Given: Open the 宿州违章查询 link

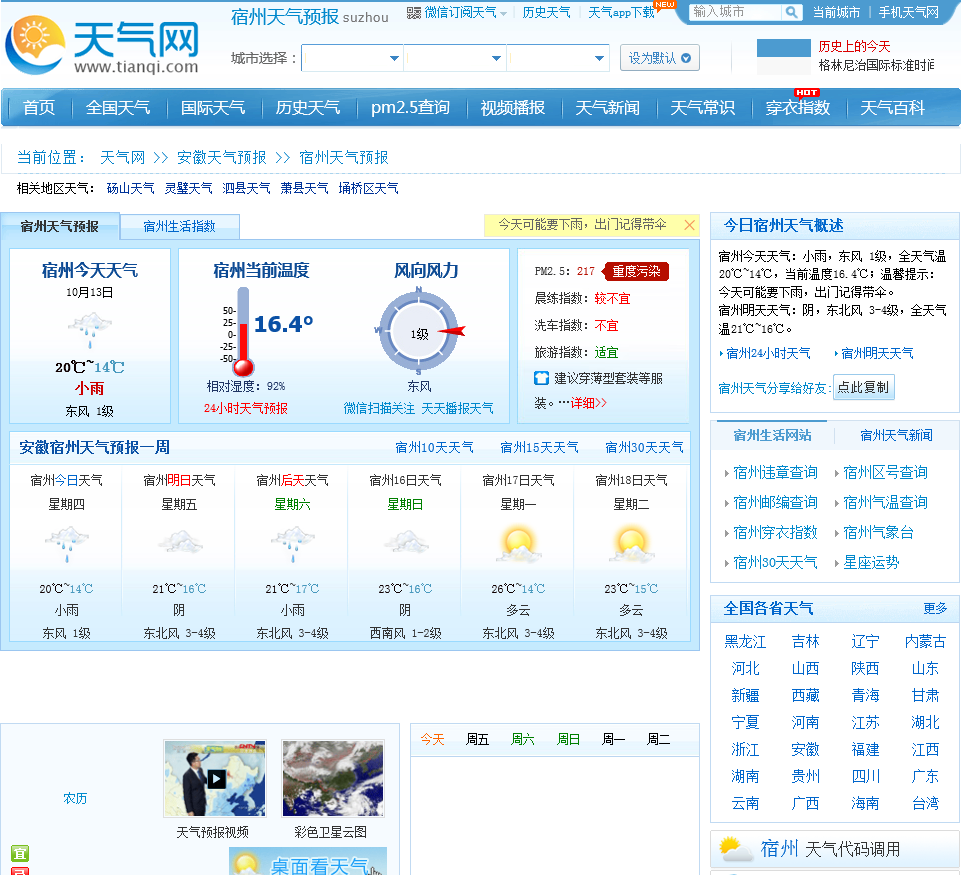Looking at the screenshot, I should click(x=775, y=472).
